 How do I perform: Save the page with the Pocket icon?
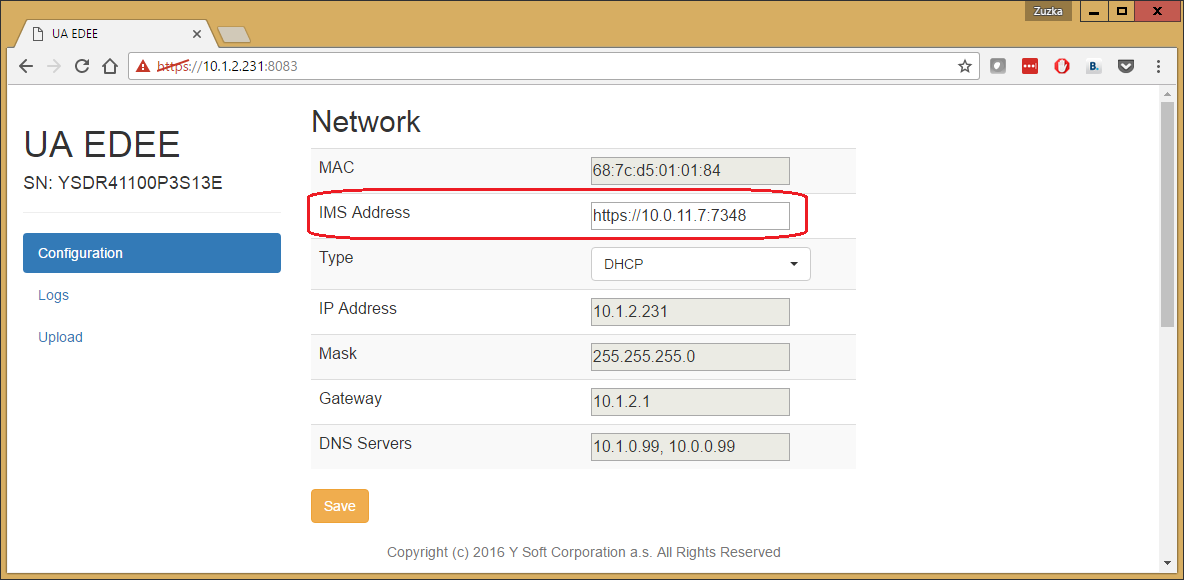[x=1126, y=66]
